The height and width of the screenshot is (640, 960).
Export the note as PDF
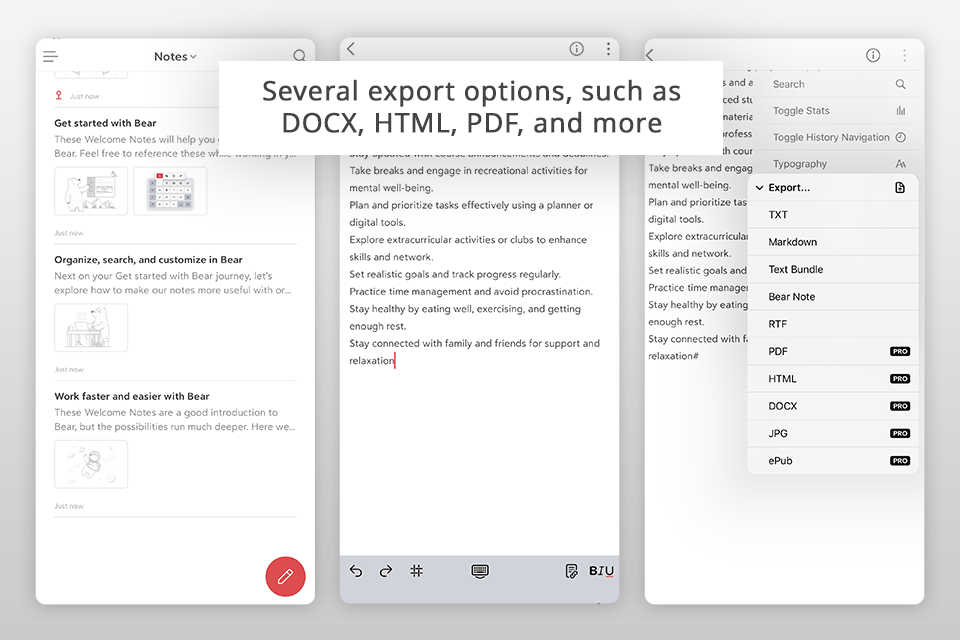[x=833, y=352]
